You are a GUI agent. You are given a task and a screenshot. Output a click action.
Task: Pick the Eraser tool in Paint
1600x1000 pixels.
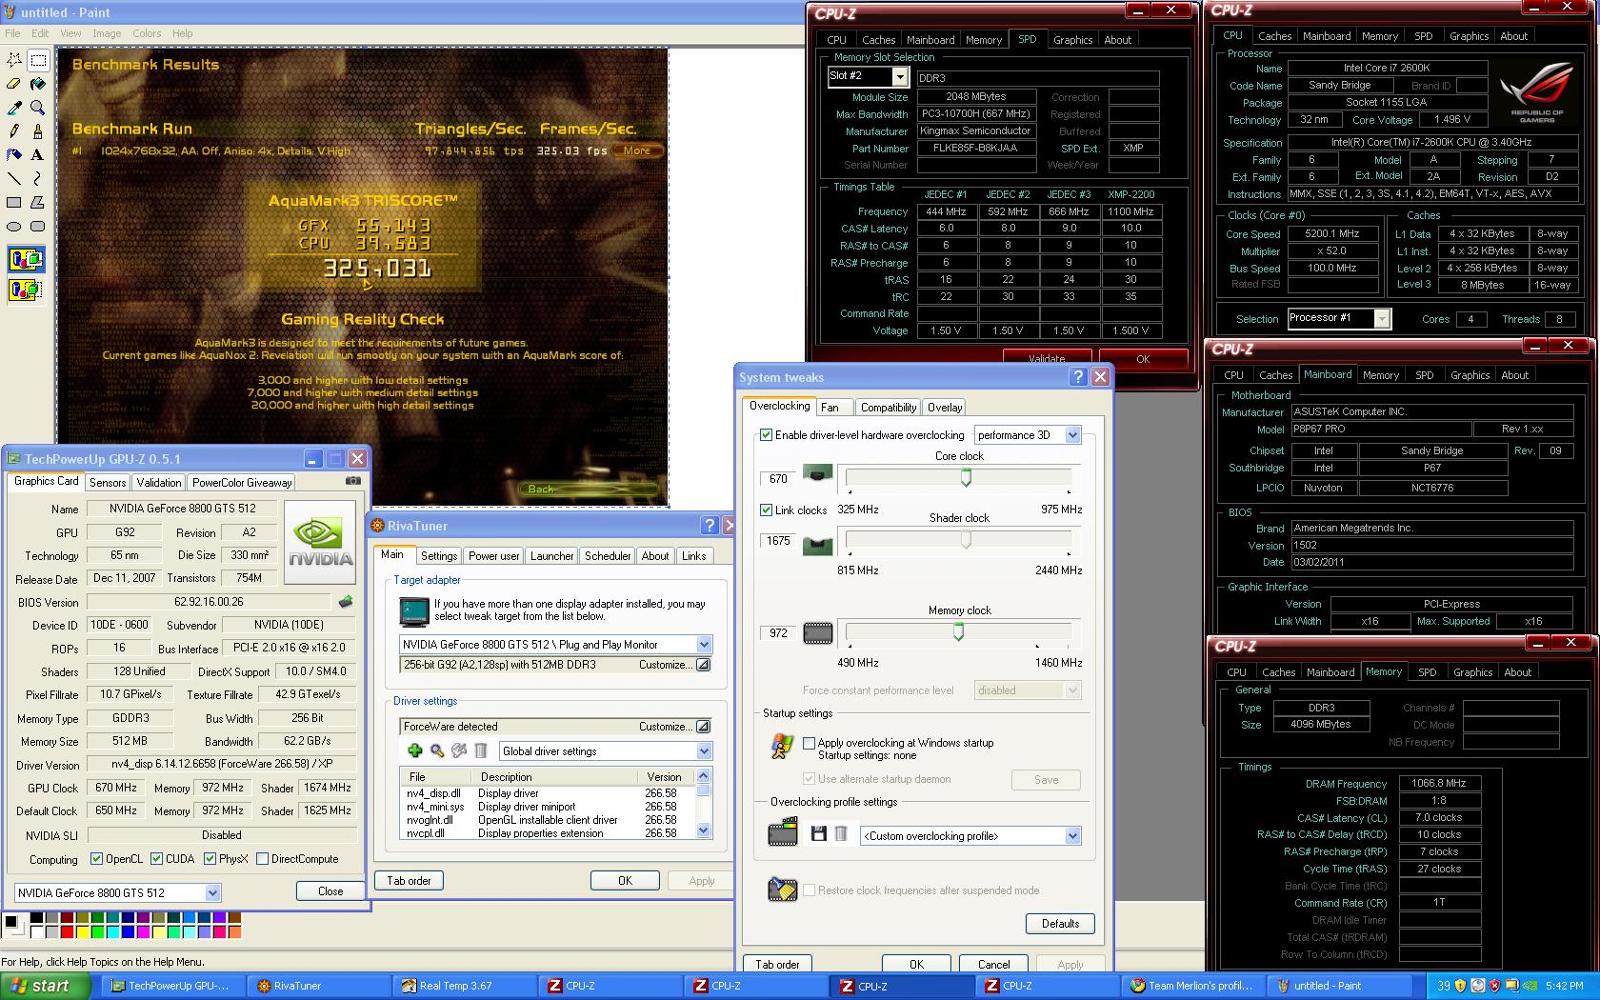click(14, 84)
